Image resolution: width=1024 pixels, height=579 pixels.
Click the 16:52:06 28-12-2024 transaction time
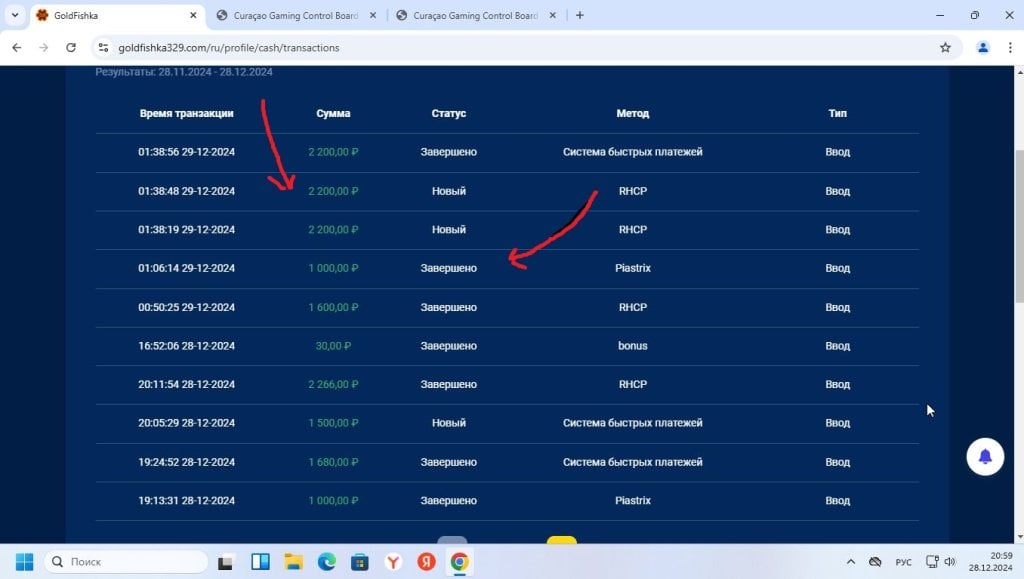(186, 345)
